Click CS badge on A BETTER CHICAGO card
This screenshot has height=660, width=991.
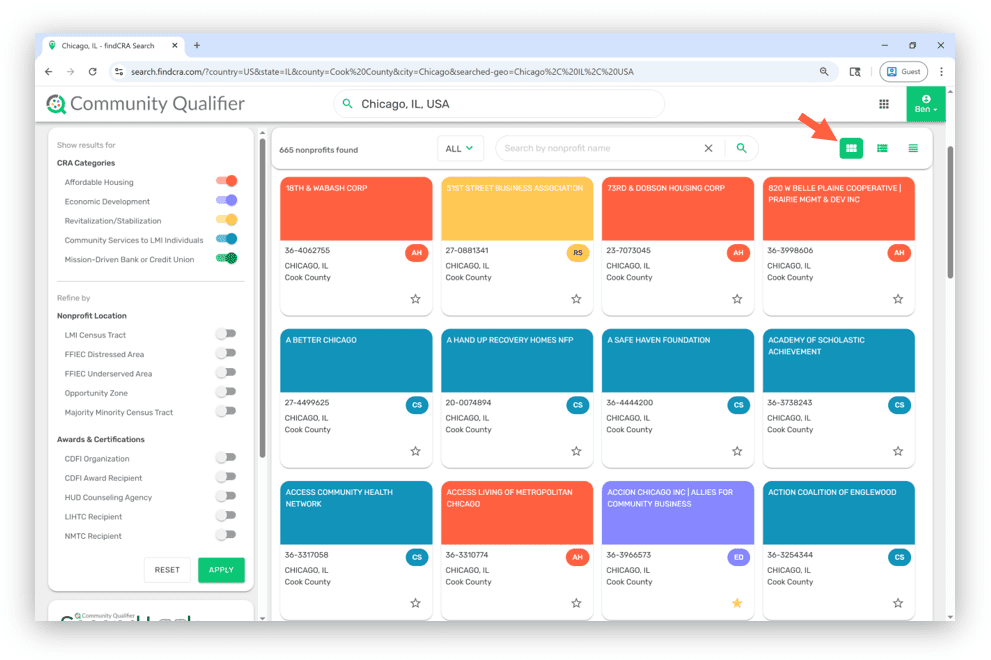[x=416, y=405]
